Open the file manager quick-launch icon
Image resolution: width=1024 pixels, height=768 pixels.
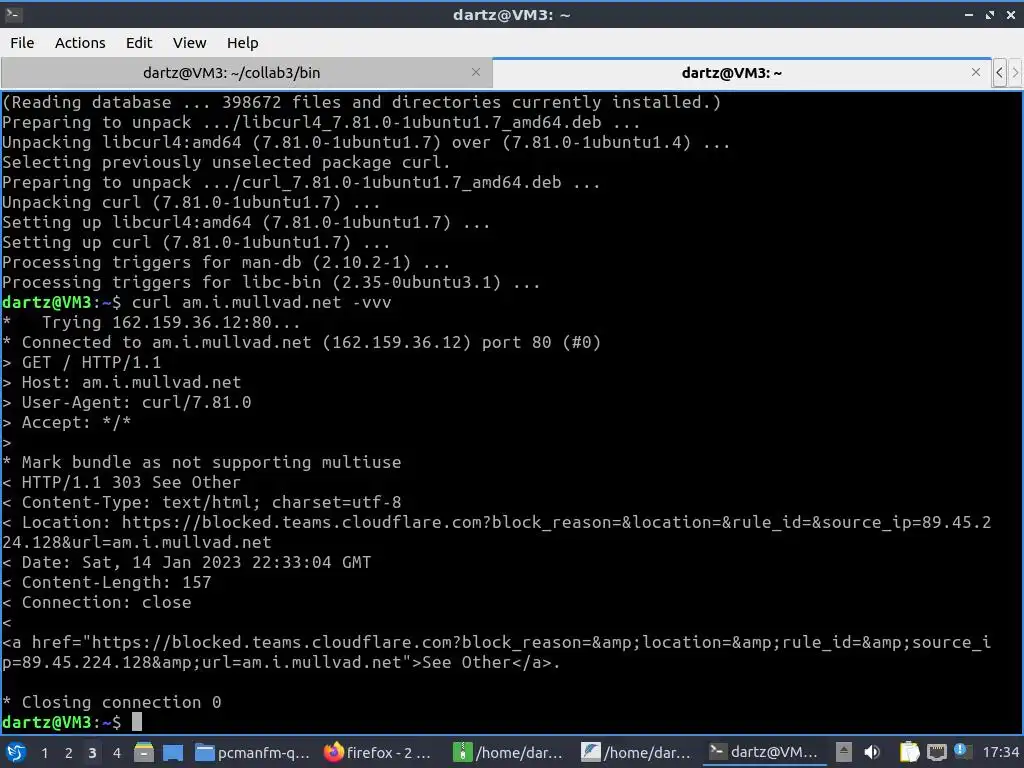tap(144, 752)
